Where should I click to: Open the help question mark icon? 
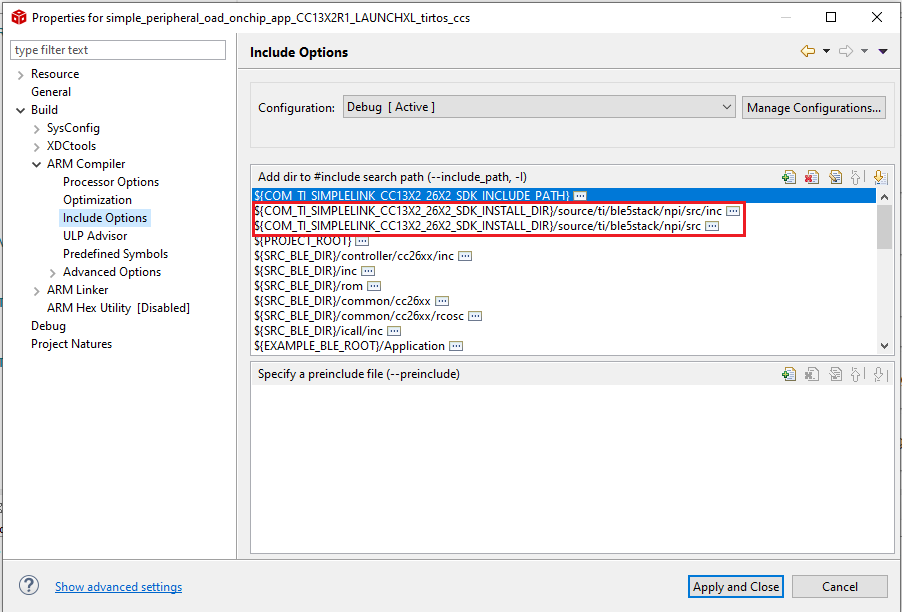click(x=29, y=586)
